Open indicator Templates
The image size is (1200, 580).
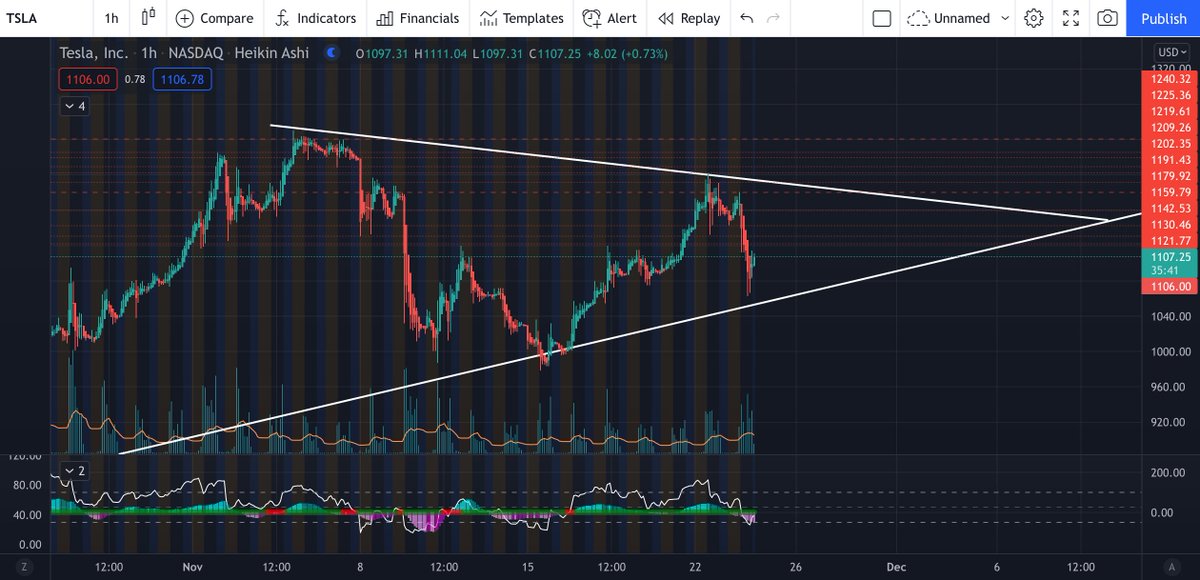click(520, 18)
